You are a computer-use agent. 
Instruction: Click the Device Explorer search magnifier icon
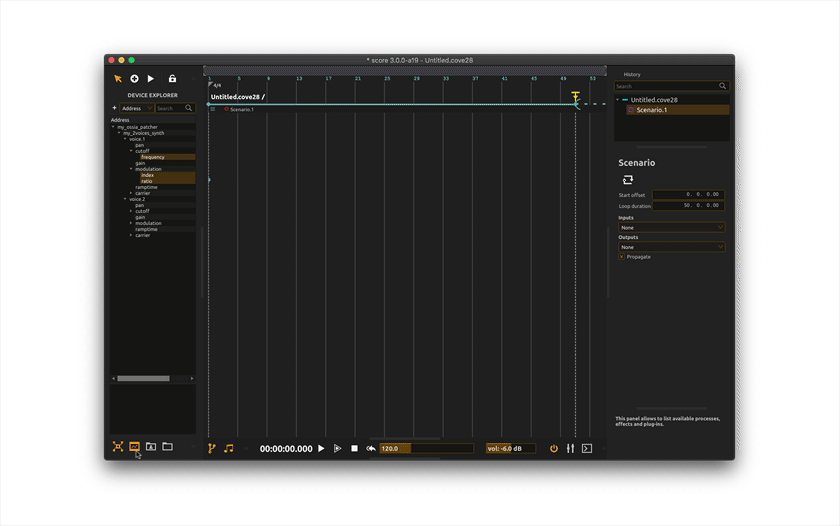[189, 108]
